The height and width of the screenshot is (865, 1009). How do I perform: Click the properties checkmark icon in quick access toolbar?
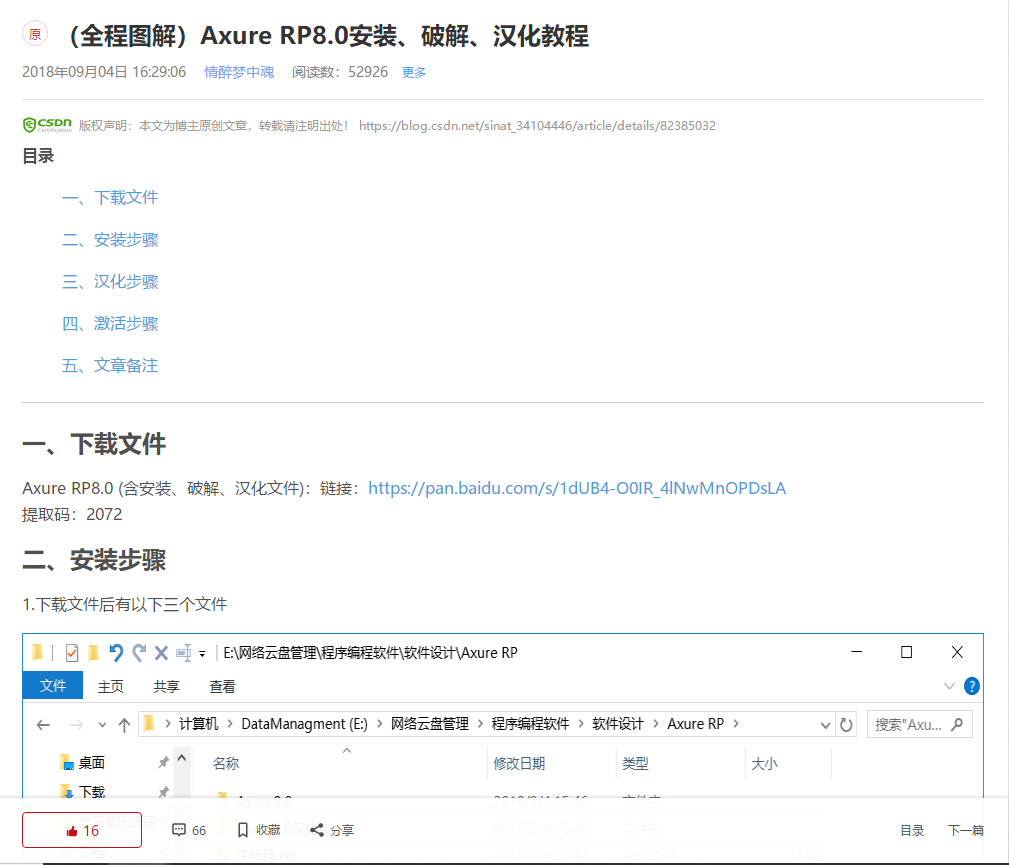coord(72,653)
